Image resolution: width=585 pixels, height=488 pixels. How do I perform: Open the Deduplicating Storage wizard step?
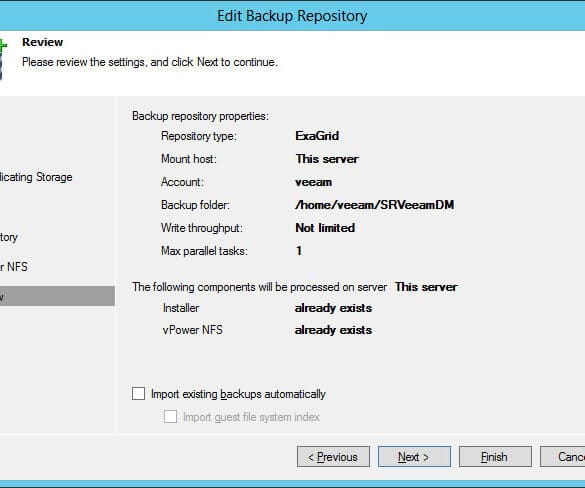(x=36, y=177)
